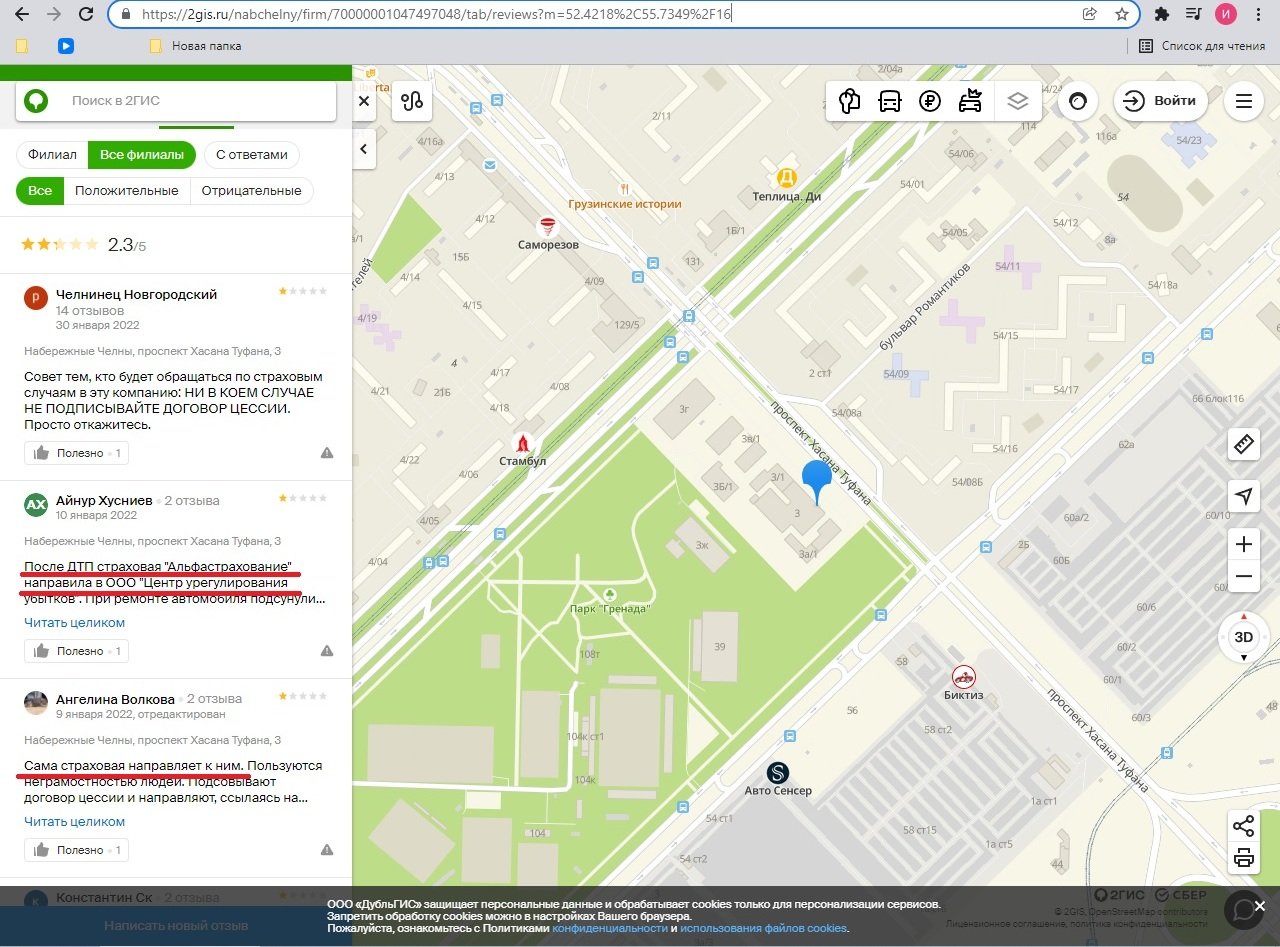Open the Chrome three-dot menu

pyautogui.click(x=1259, y=14)
